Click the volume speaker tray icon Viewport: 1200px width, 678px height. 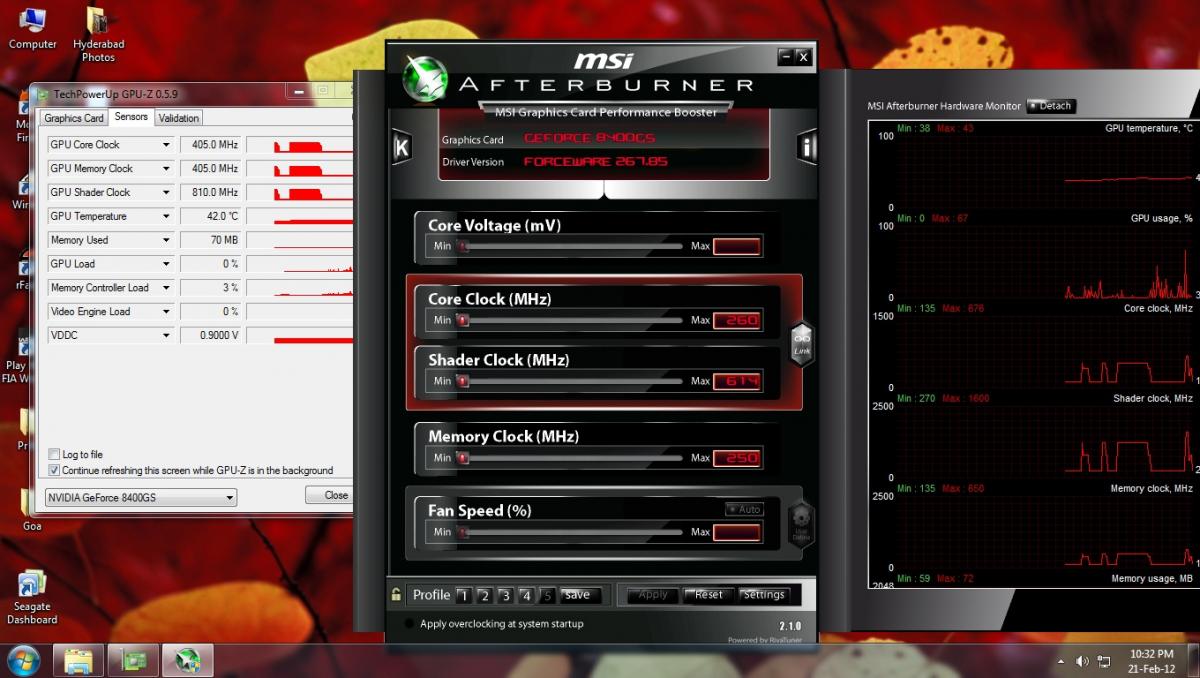tap(1082, 661)
